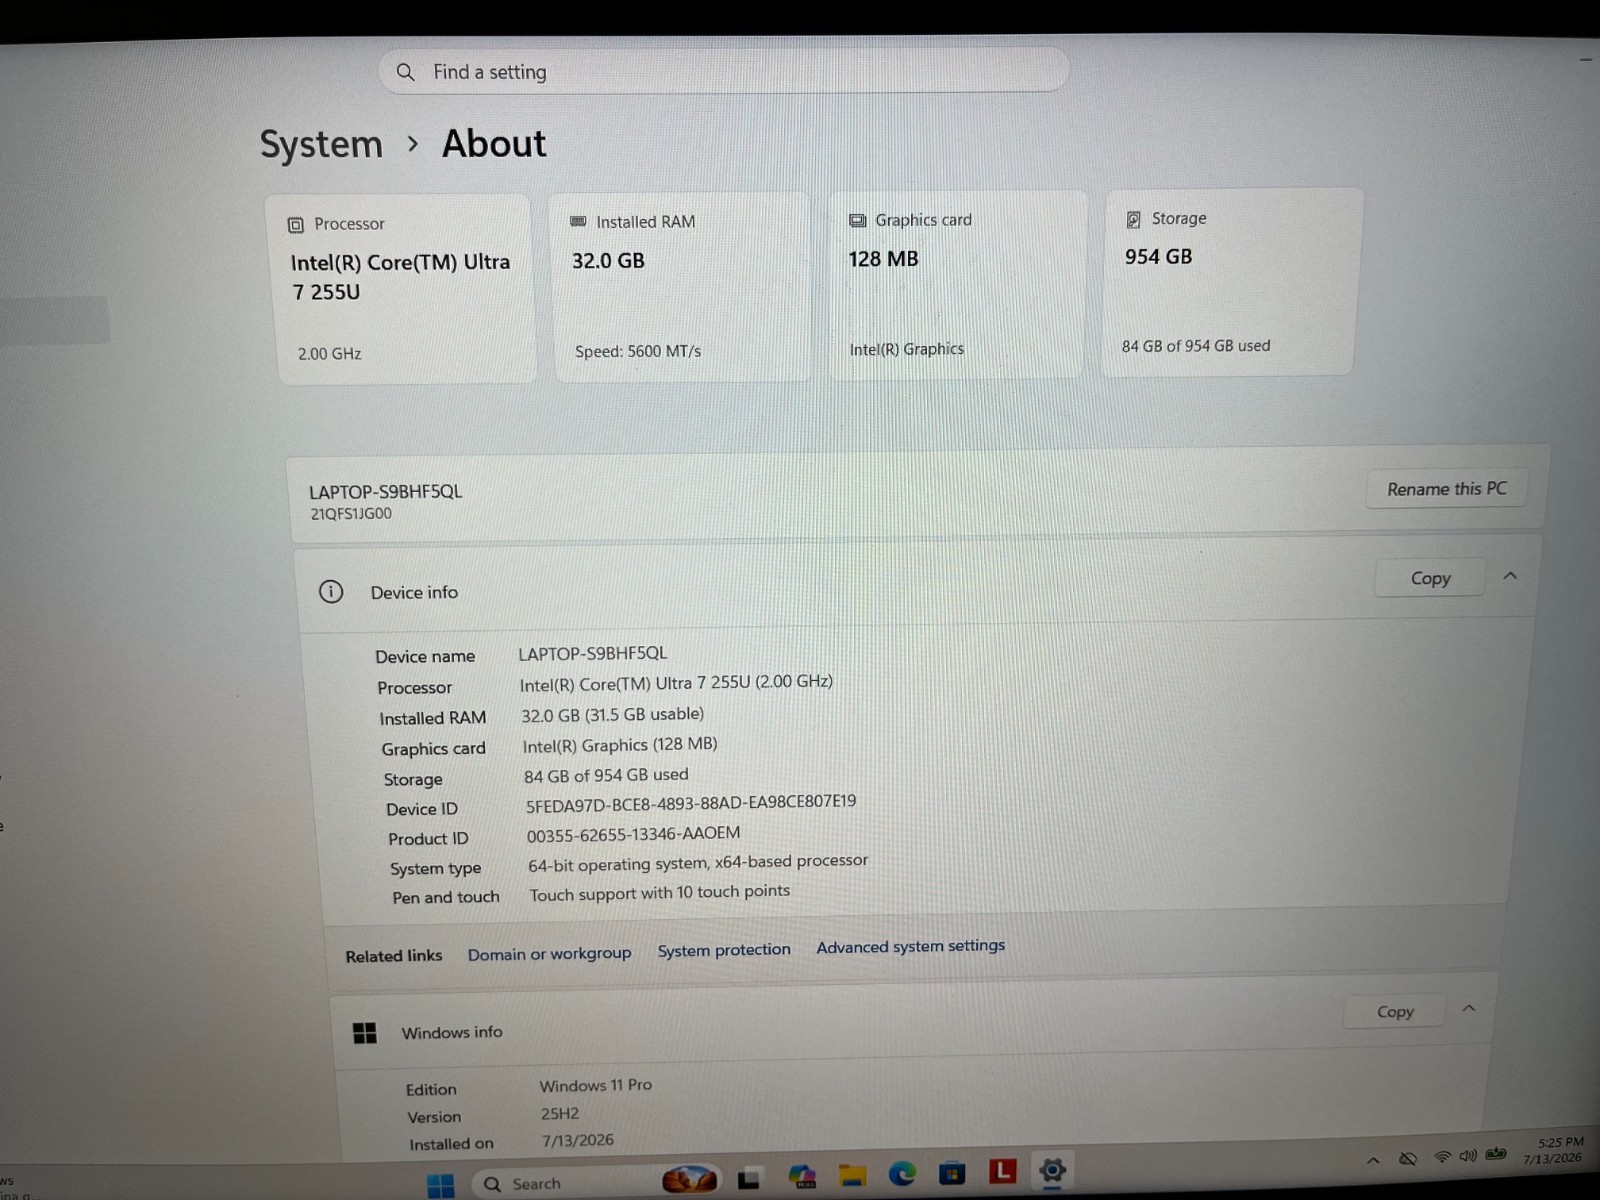Click the volume speaker tray icon

click(1468, 1156)
